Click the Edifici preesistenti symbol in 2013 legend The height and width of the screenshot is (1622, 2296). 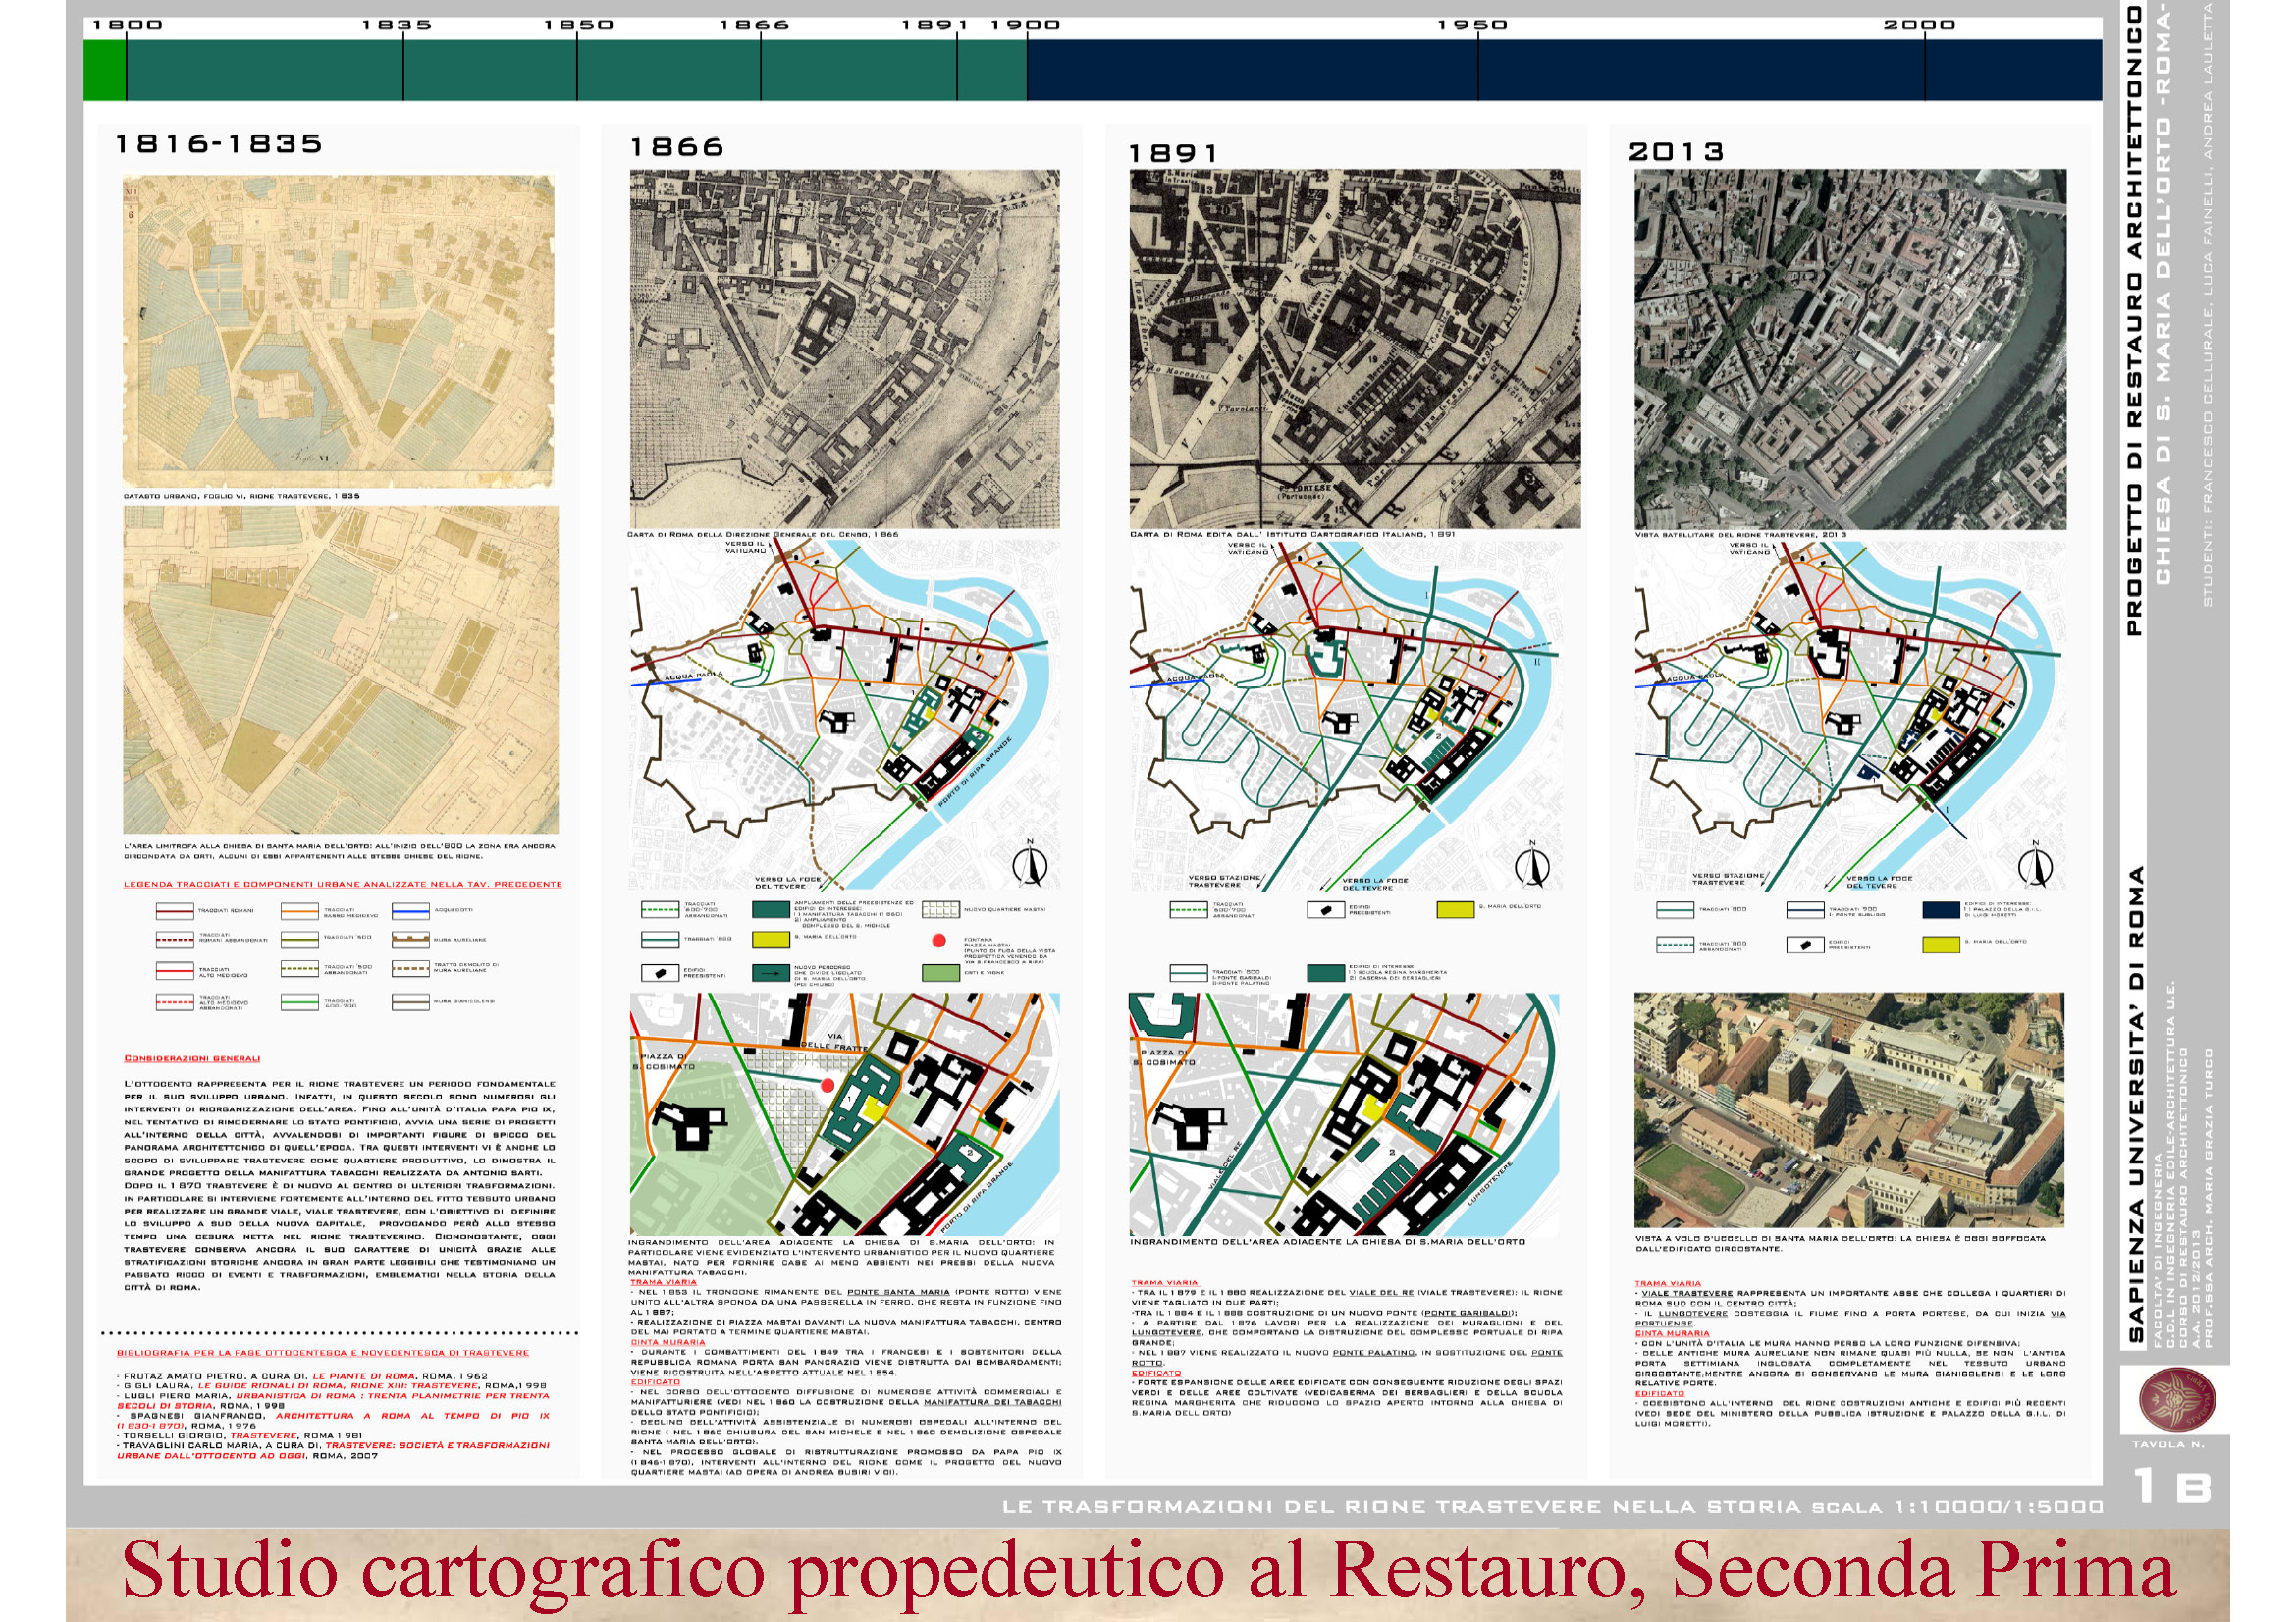[x=1805, y=944]
